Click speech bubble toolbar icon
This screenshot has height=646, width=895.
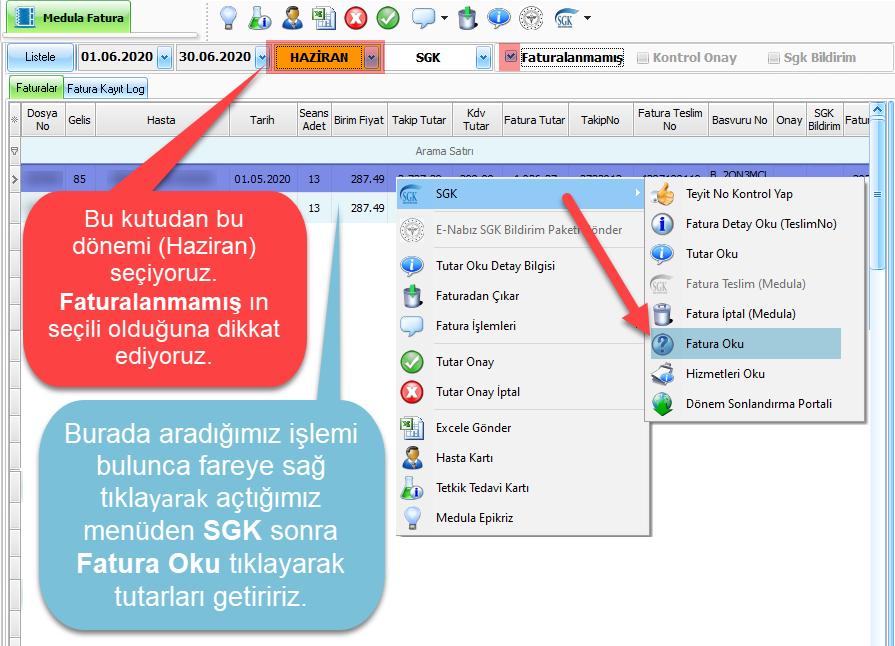coord(424,18)
